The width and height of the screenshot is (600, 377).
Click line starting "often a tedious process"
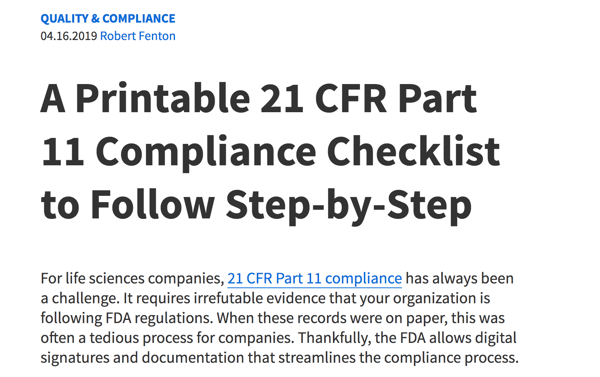(x=279, y=338)
